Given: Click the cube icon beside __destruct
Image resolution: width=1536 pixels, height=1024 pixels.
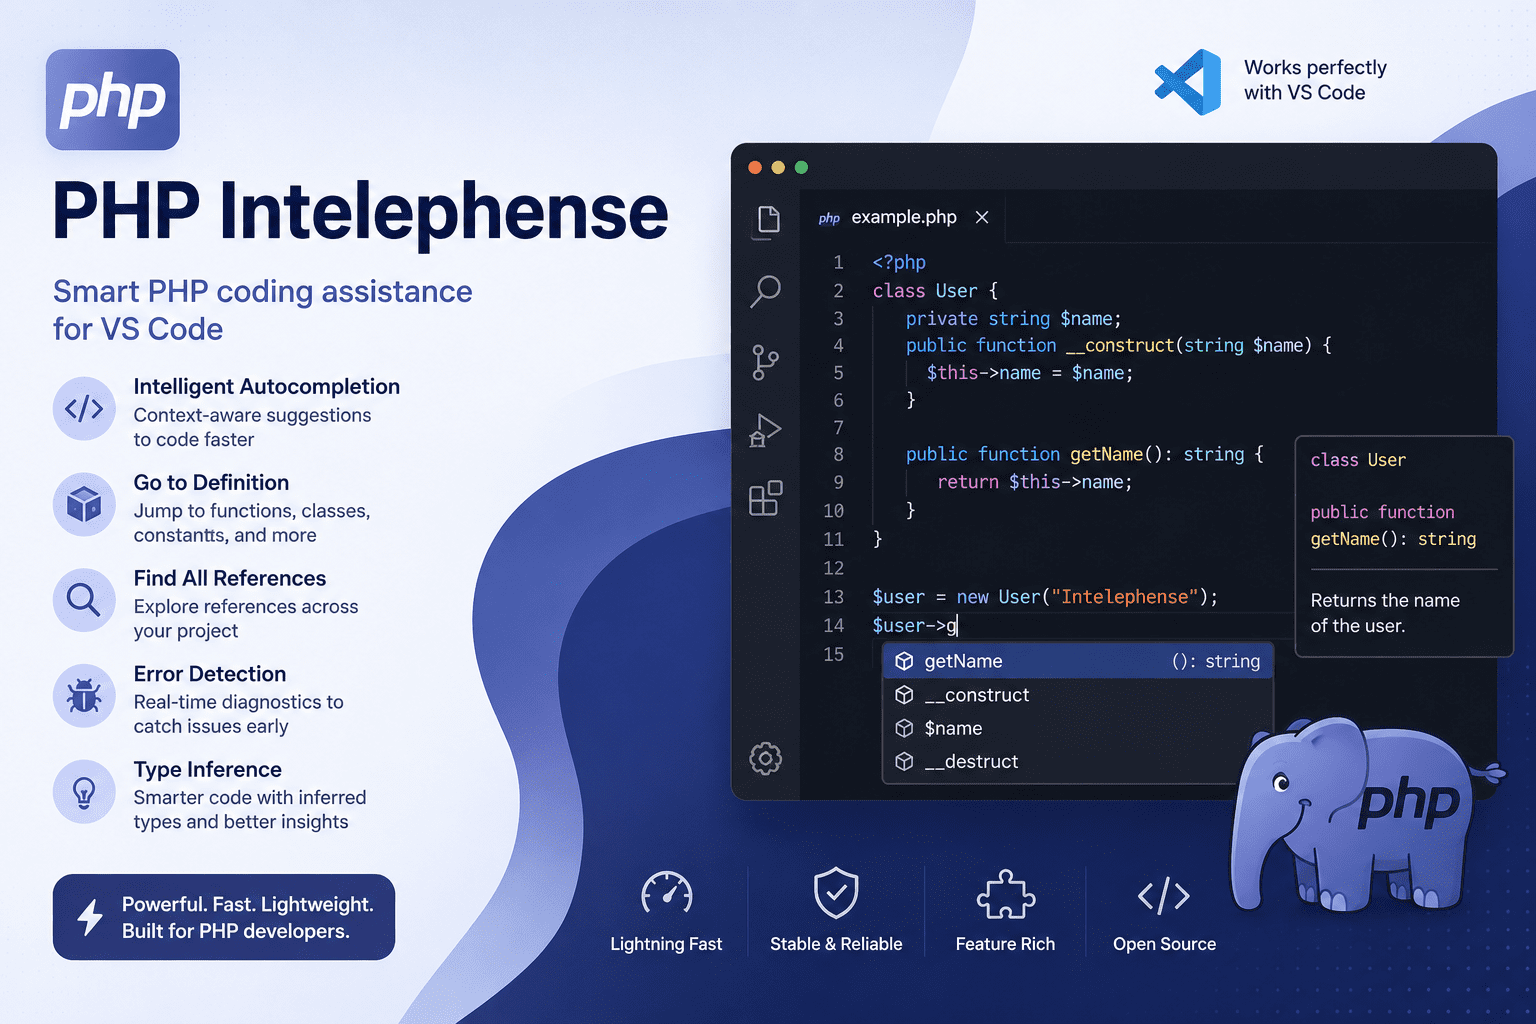Looking at the screenshot, I should (x=904, y=761).
